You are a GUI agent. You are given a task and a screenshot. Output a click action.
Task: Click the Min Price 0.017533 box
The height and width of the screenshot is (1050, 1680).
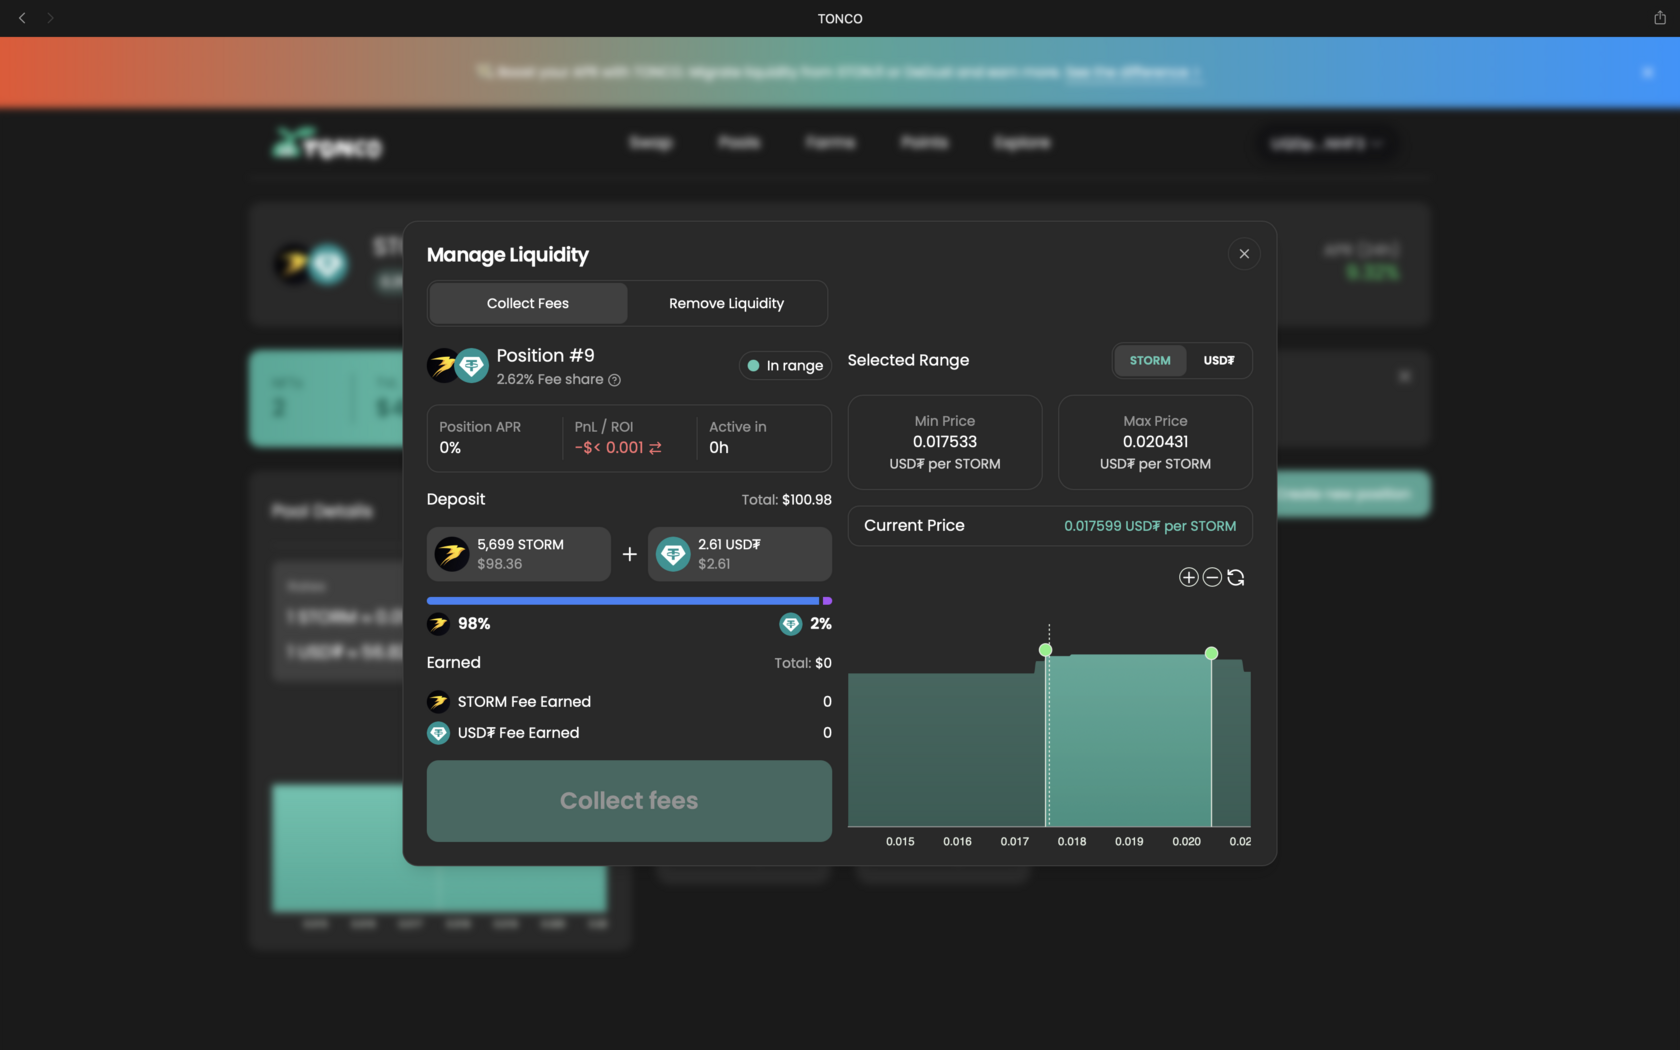pos(945,442)
